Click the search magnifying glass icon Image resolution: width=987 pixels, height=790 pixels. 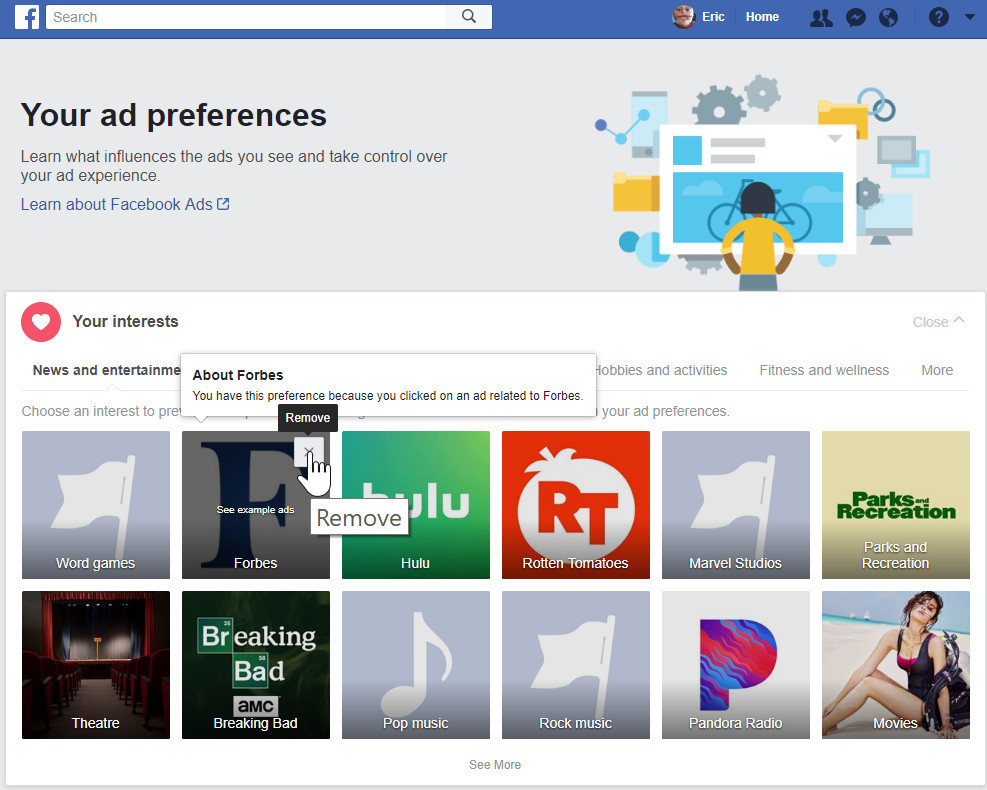tap(468, 17)
